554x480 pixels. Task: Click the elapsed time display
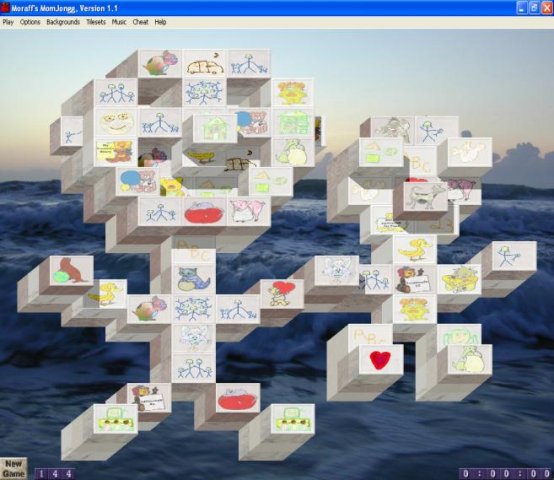tap(506, 474)
